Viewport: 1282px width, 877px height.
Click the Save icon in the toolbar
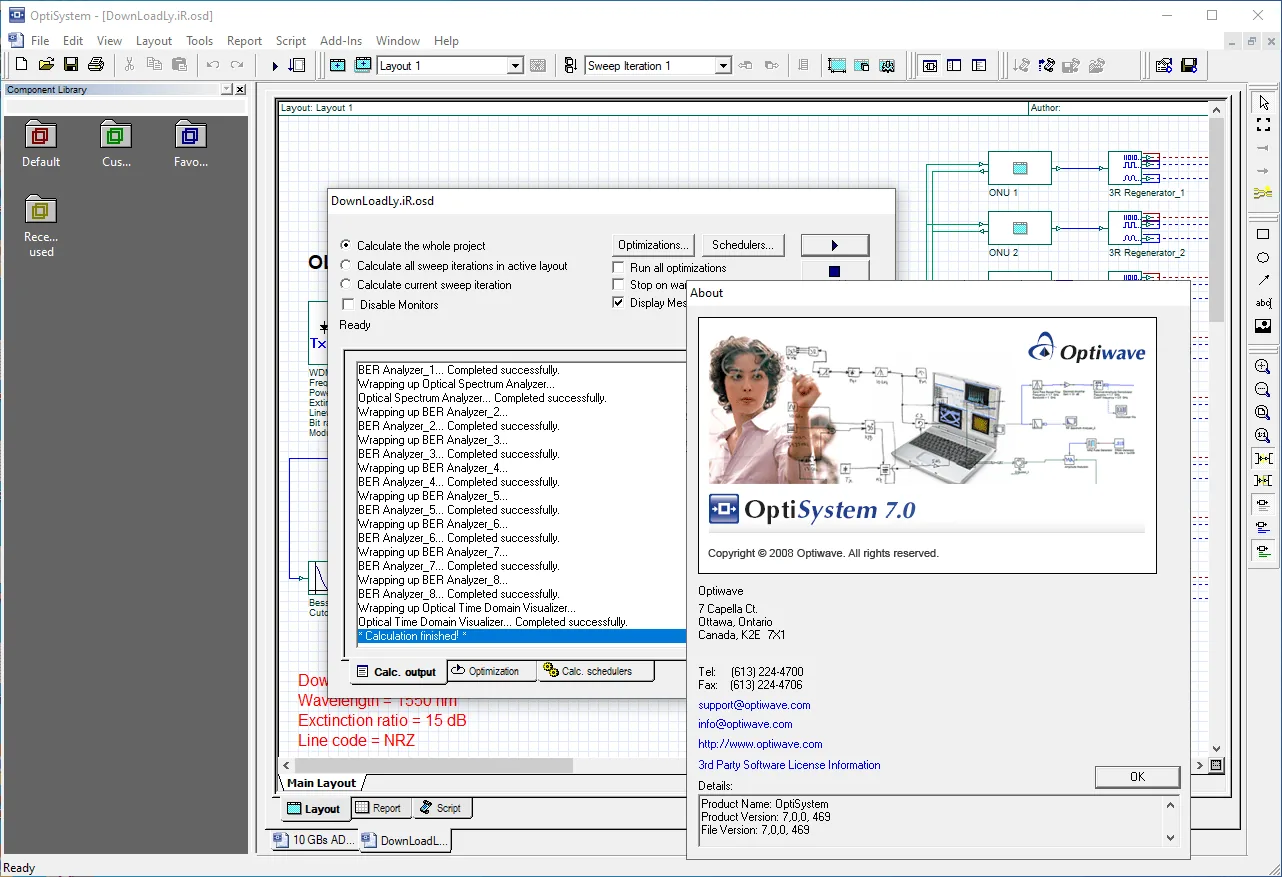71,65
